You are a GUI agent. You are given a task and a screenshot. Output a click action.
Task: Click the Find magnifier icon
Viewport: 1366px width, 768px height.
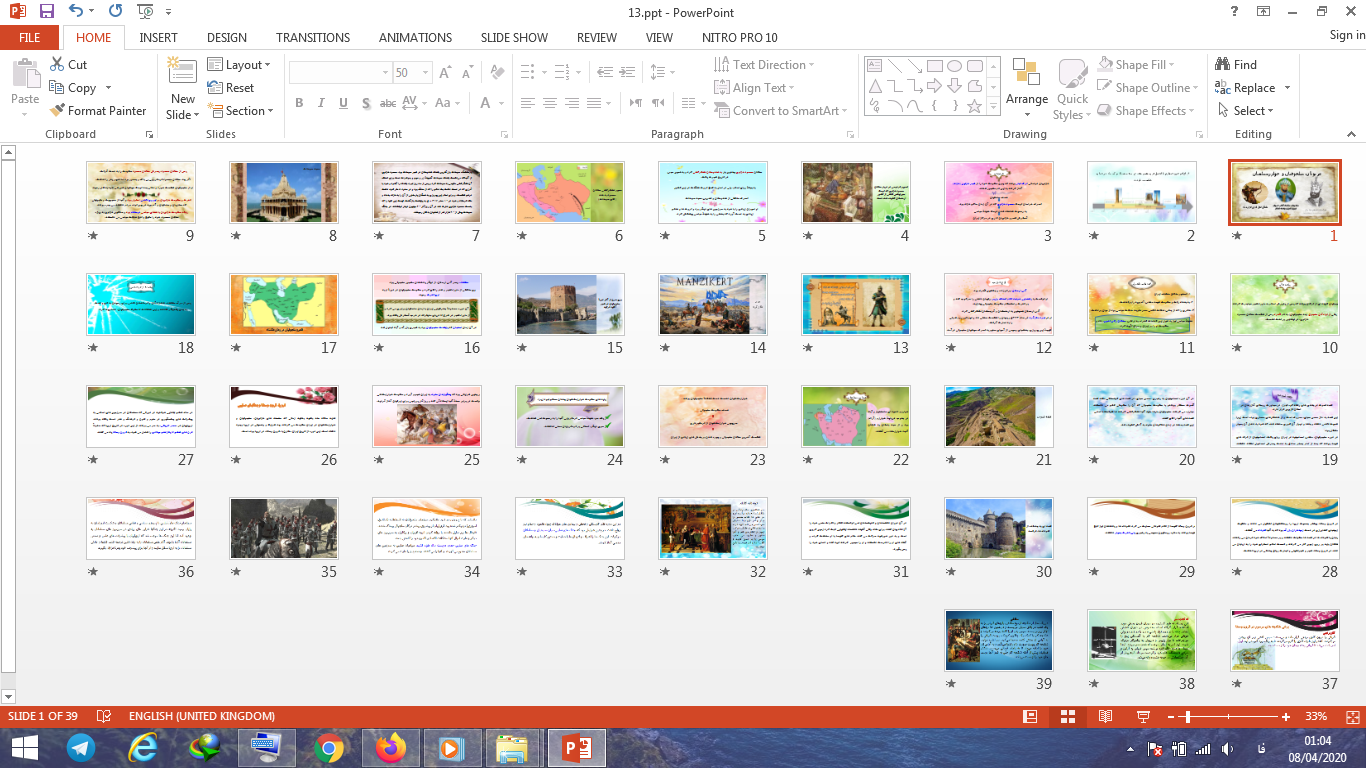[1222, 65]
